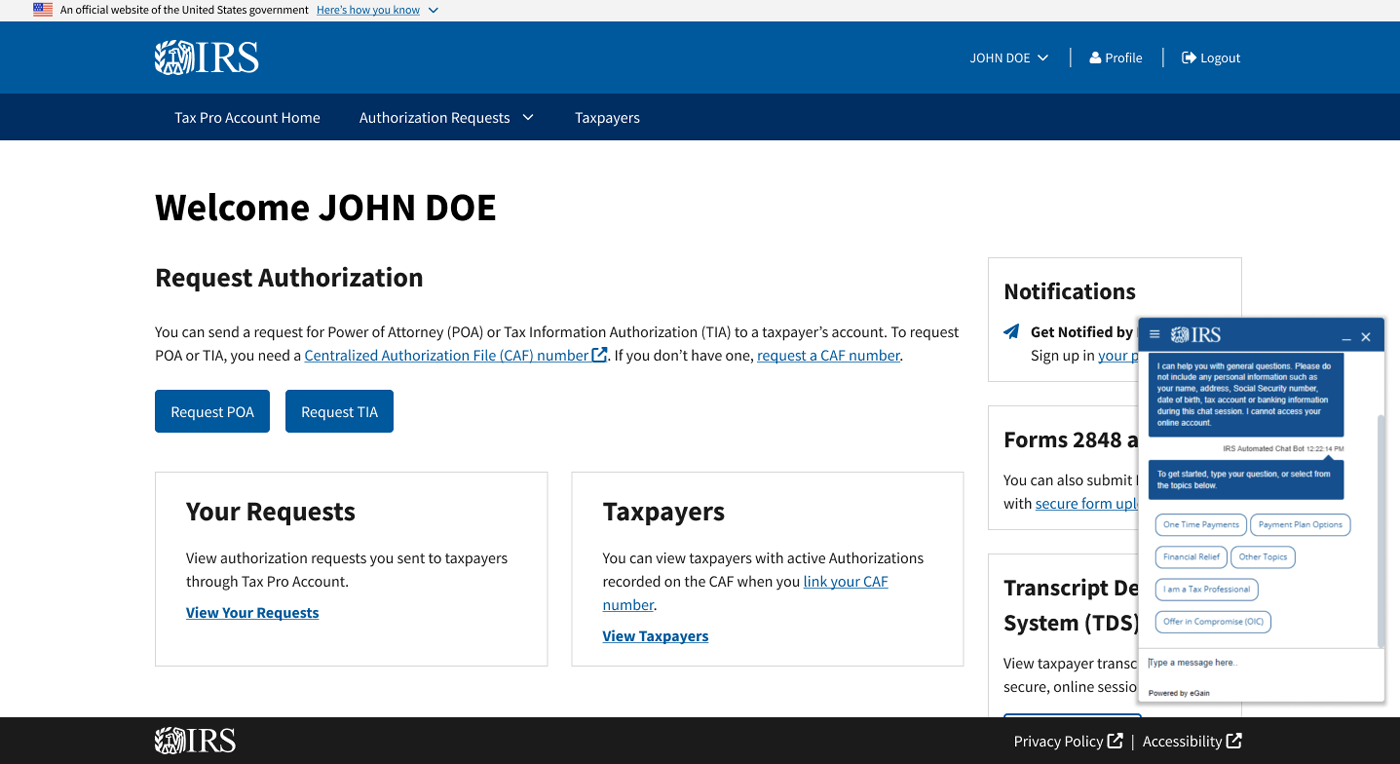Open the Privacy Policy footer link

(1068, 741)
